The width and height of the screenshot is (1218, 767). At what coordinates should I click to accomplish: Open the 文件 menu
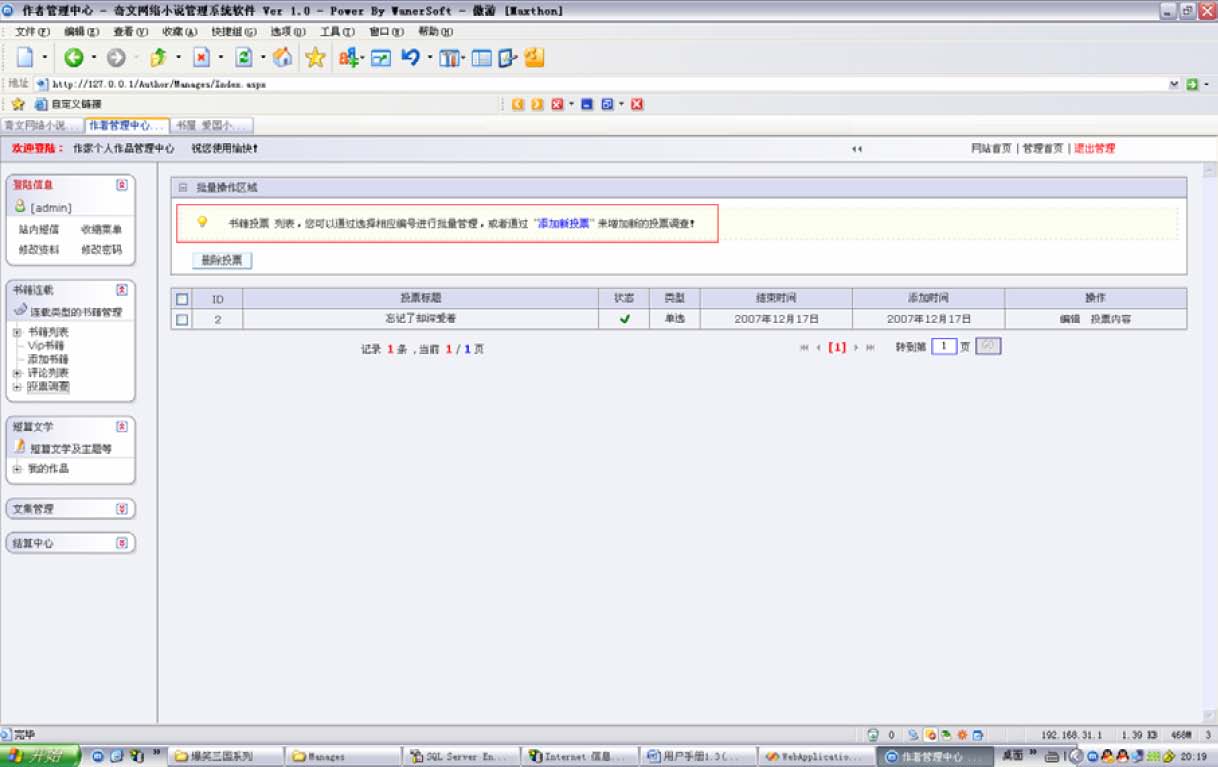[x=32, y=32]
